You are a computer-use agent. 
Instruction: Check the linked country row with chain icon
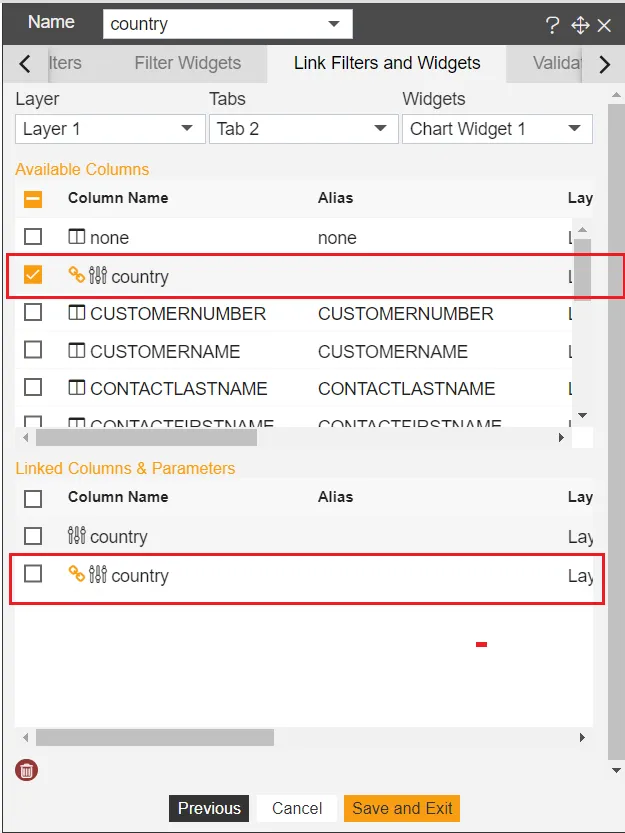(x=33, y=574)
